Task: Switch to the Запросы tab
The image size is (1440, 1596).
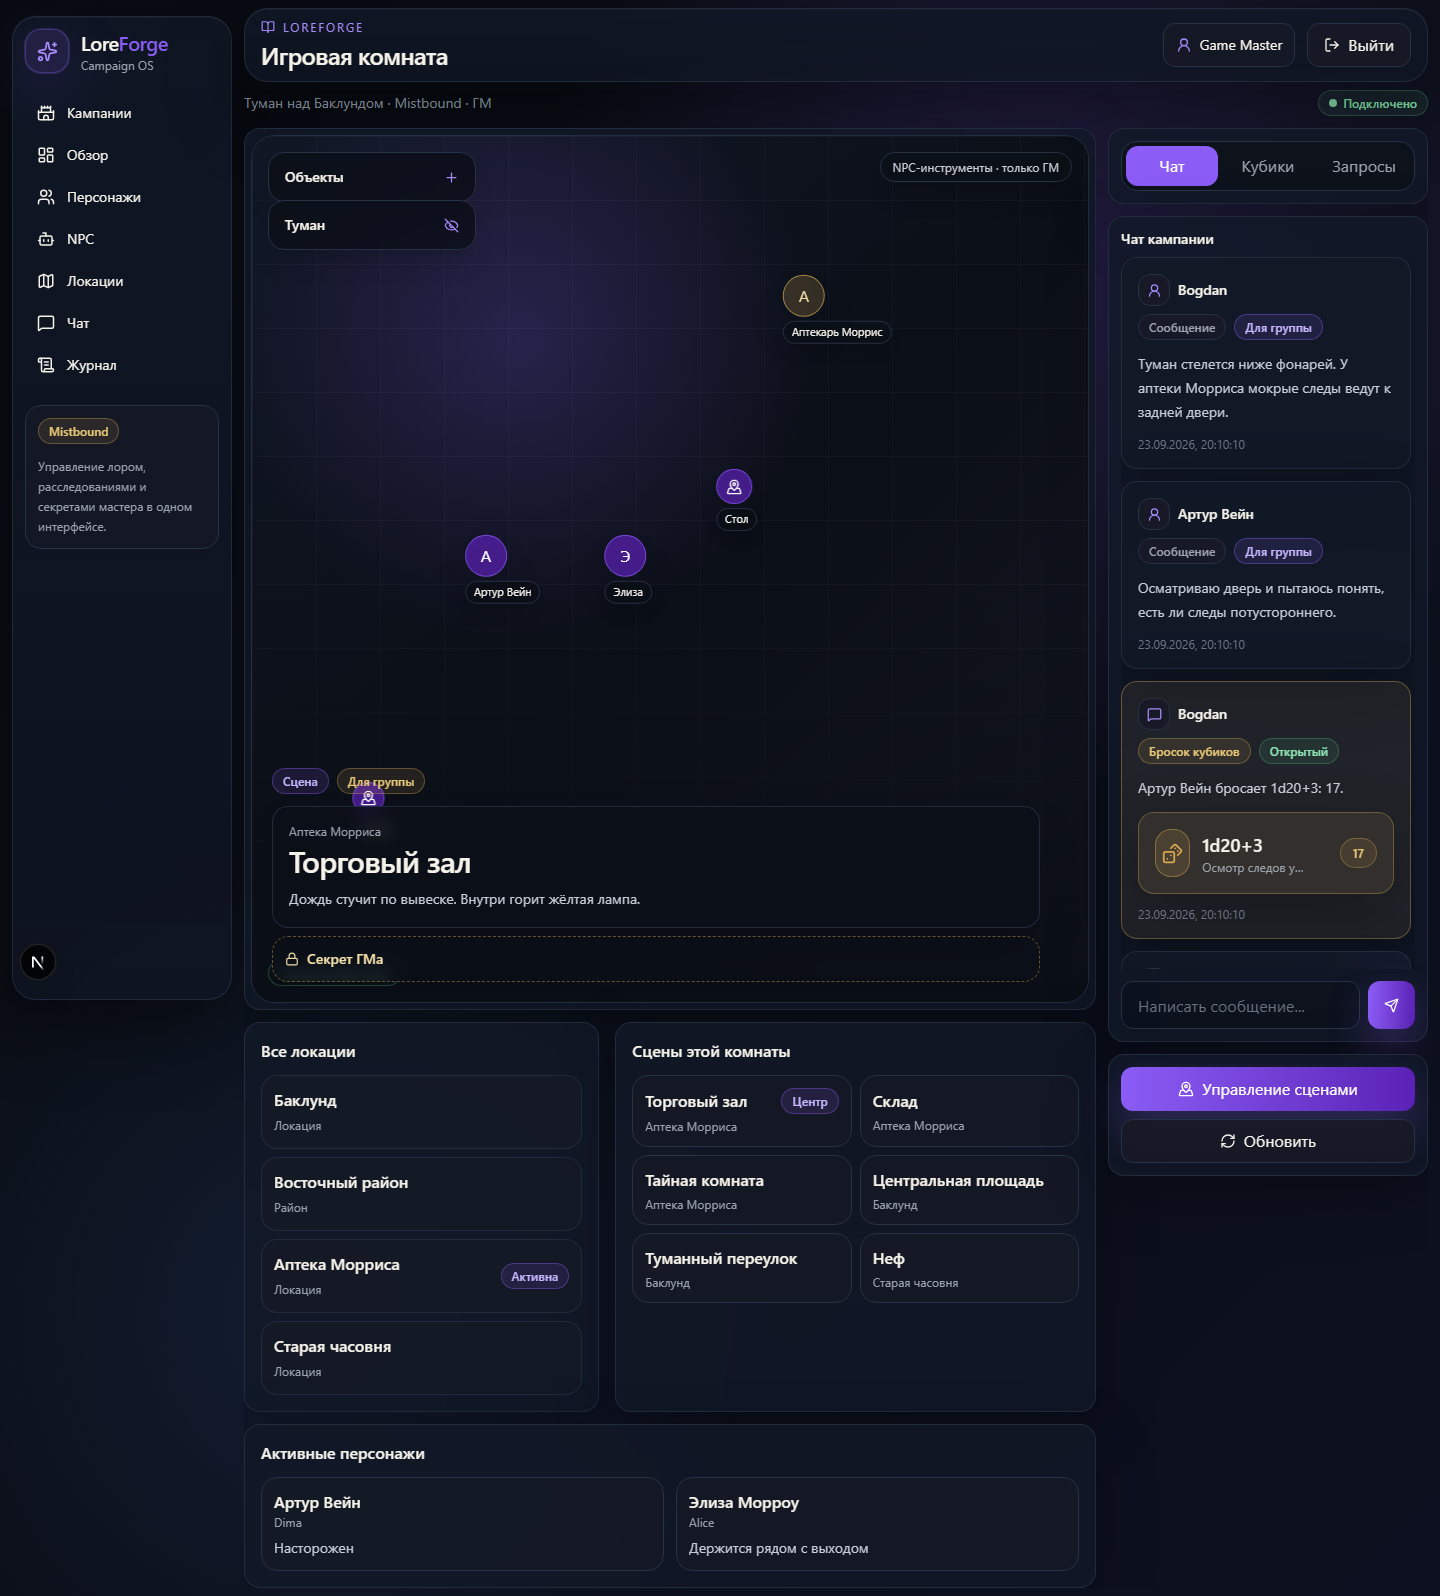Action: [1363, 166]
